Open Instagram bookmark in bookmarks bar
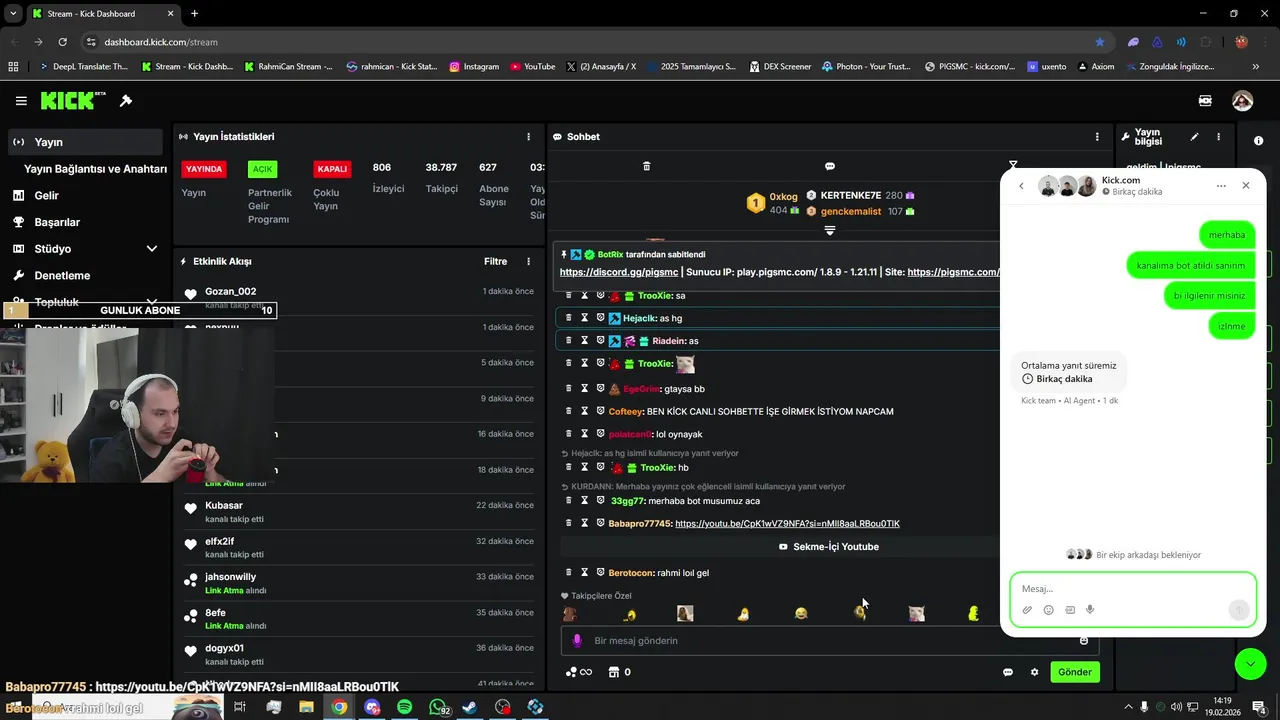Image resolution: width=1280 pixels, height=720 pixels. (x=474, y=66)
